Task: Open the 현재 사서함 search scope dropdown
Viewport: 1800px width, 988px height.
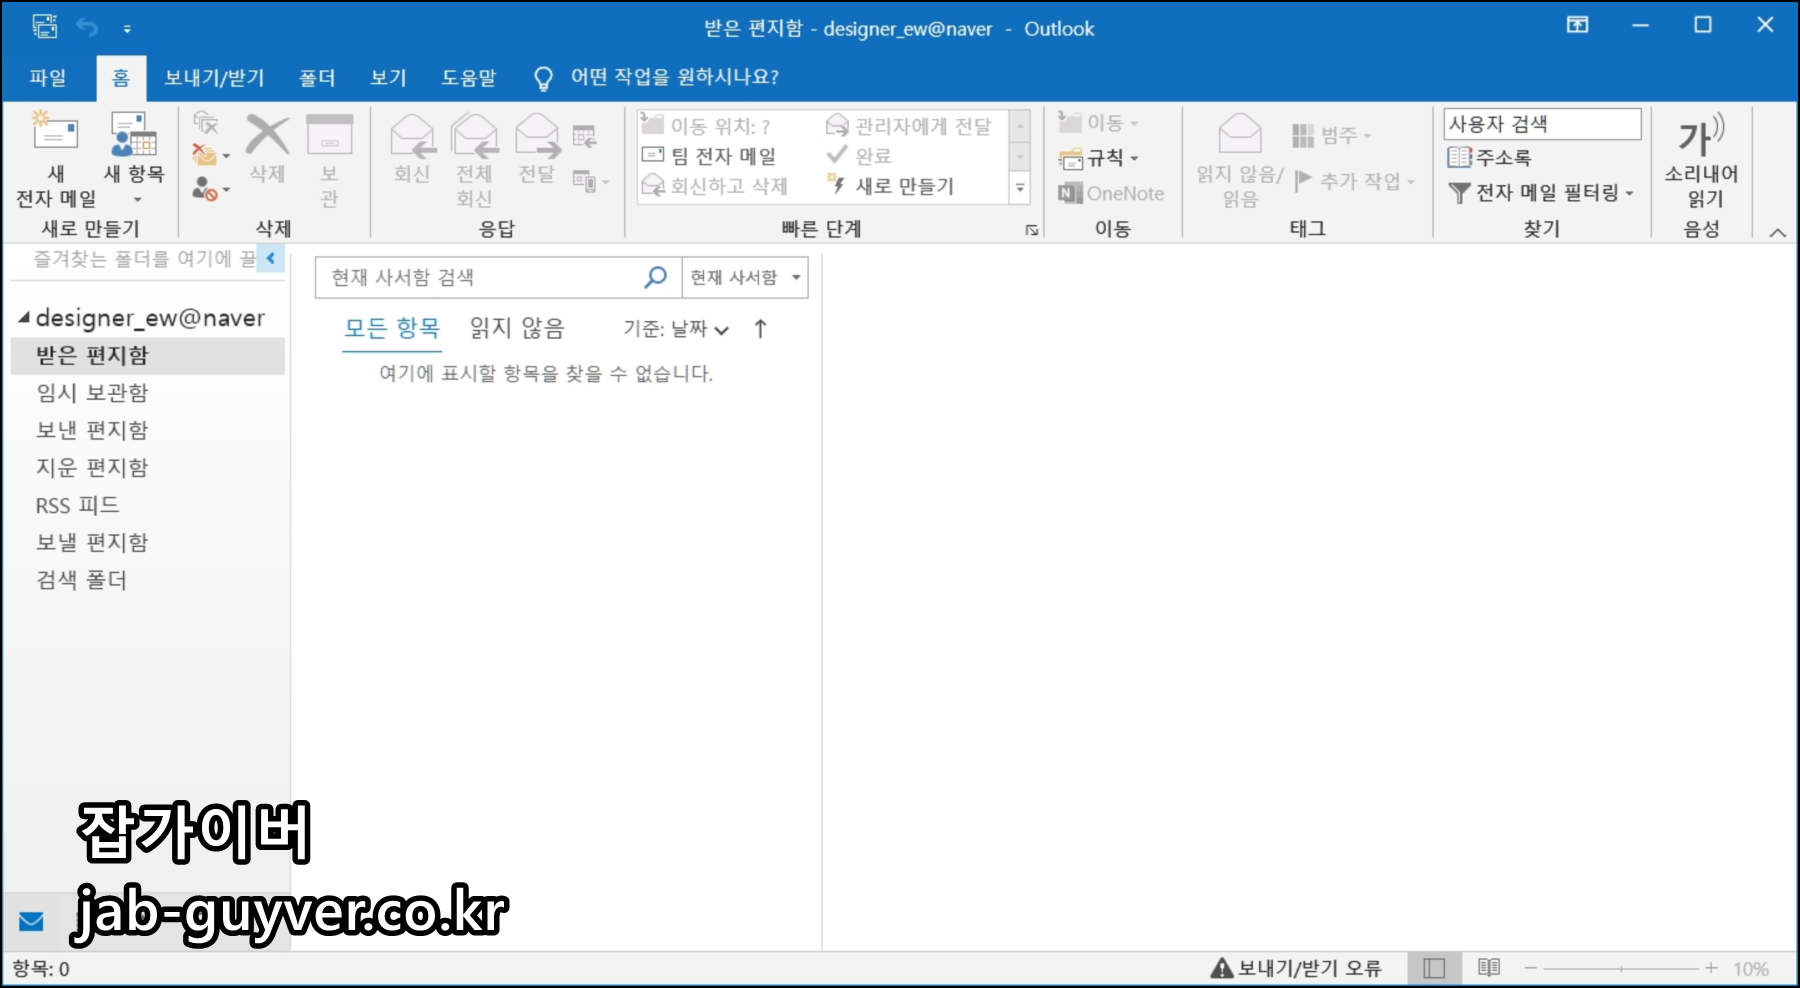Action: pos(745,277)
